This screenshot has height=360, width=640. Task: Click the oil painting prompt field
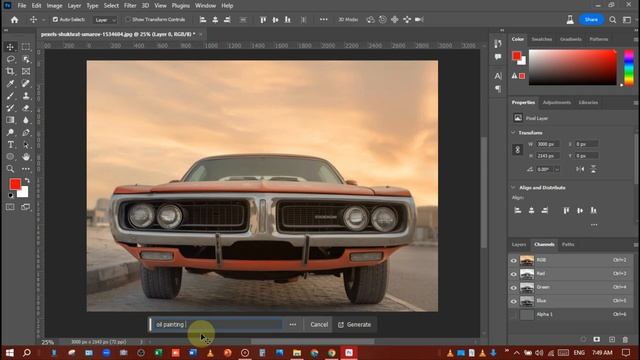pos(217,324)
